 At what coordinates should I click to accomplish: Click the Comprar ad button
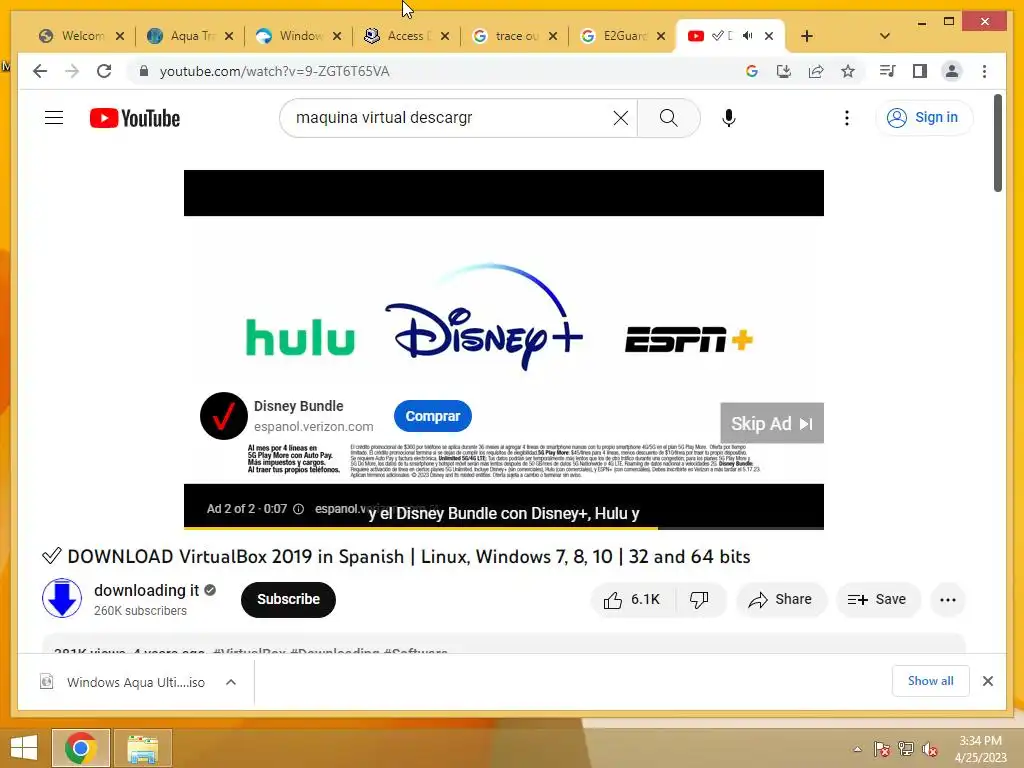click(x=432, y=416)
